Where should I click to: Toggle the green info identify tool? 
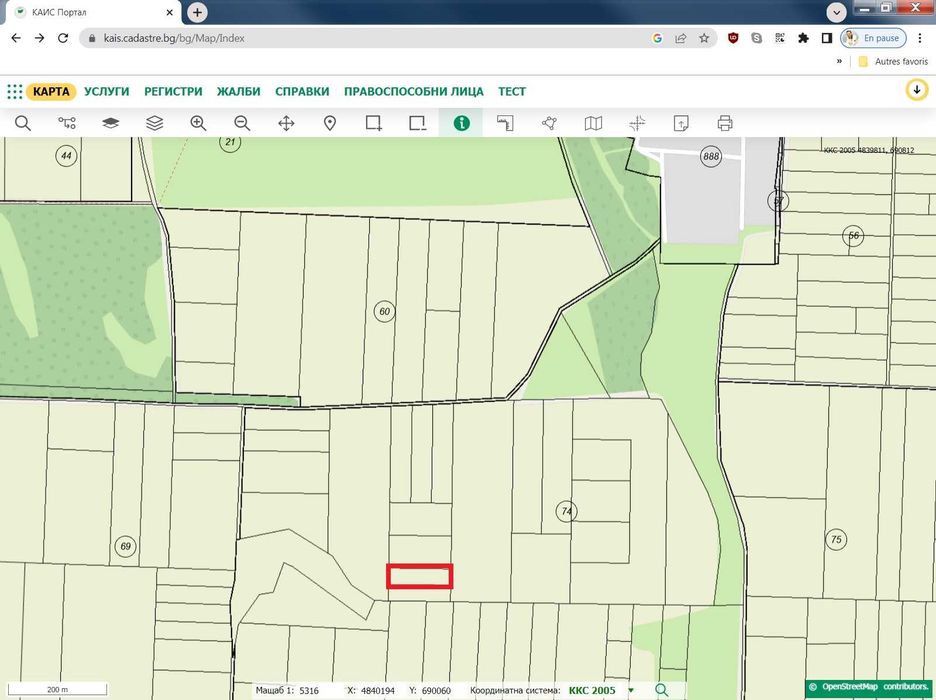click(x=461, y=124)
